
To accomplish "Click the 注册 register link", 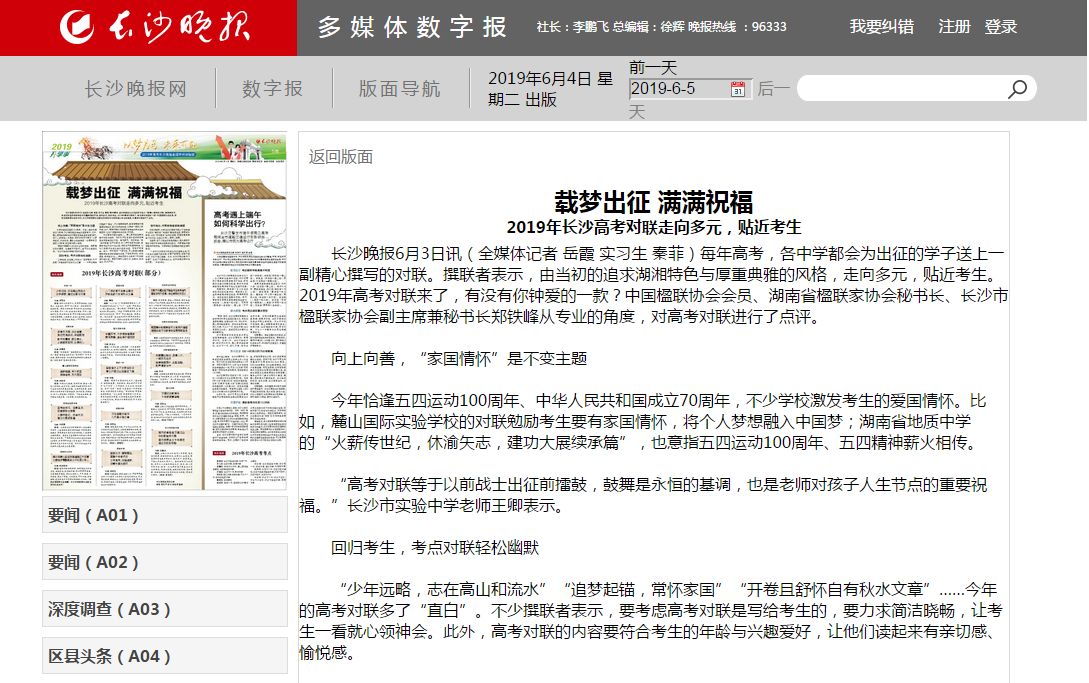I will (954, 27).
